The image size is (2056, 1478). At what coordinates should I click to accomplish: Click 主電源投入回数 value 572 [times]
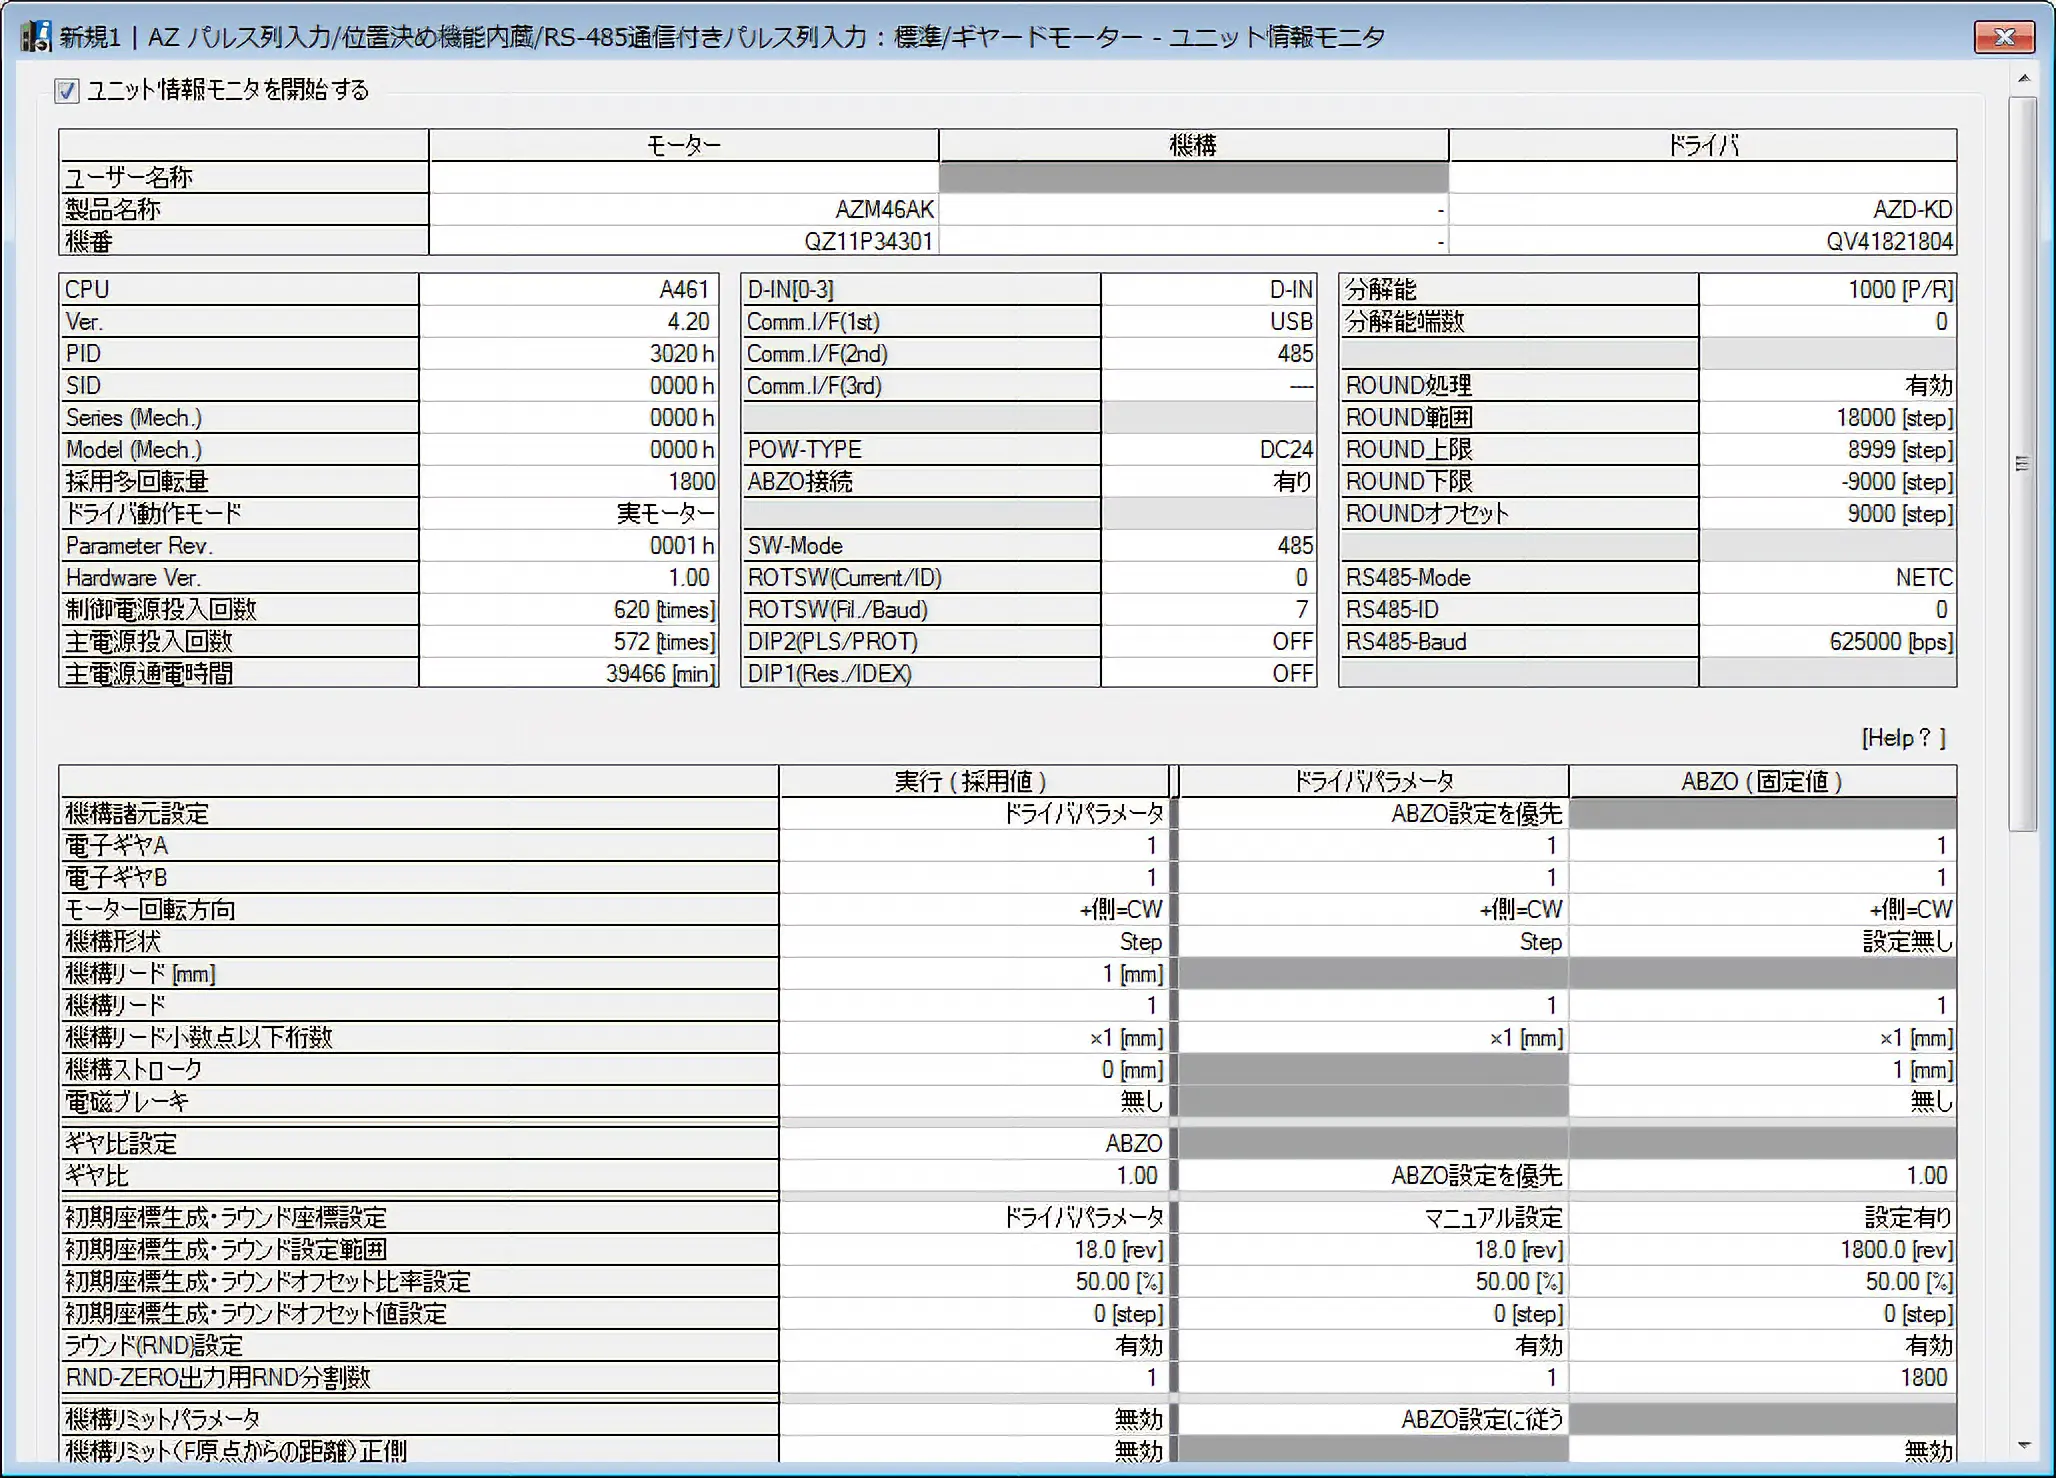coord(665,641)
